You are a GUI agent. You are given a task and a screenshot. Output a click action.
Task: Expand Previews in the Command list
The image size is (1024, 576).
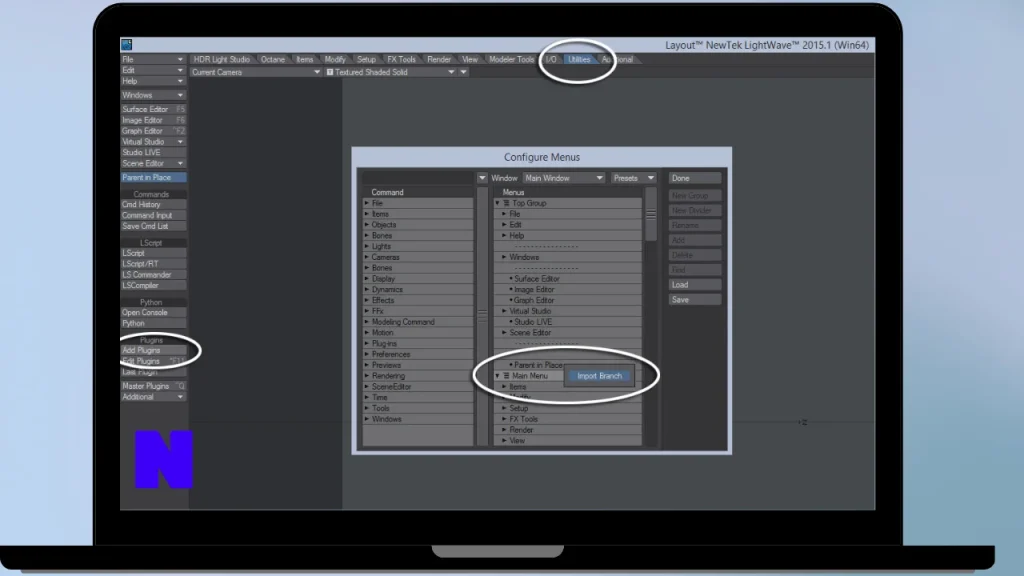pos(367,365)
